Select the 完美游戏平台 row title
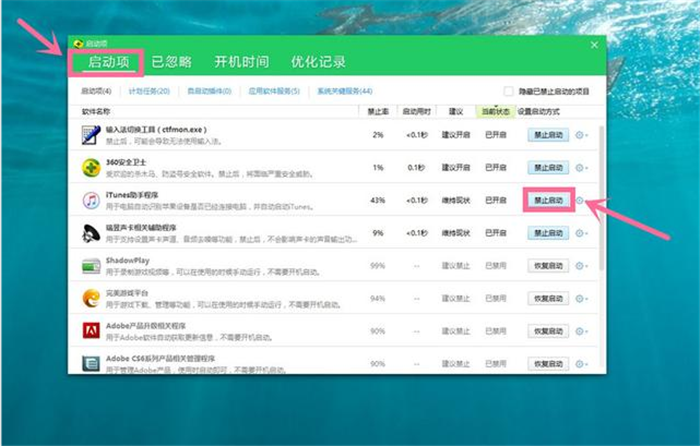The width and height of the screenshot is (700, 446). pyautogui.click(x=127, y=293)
